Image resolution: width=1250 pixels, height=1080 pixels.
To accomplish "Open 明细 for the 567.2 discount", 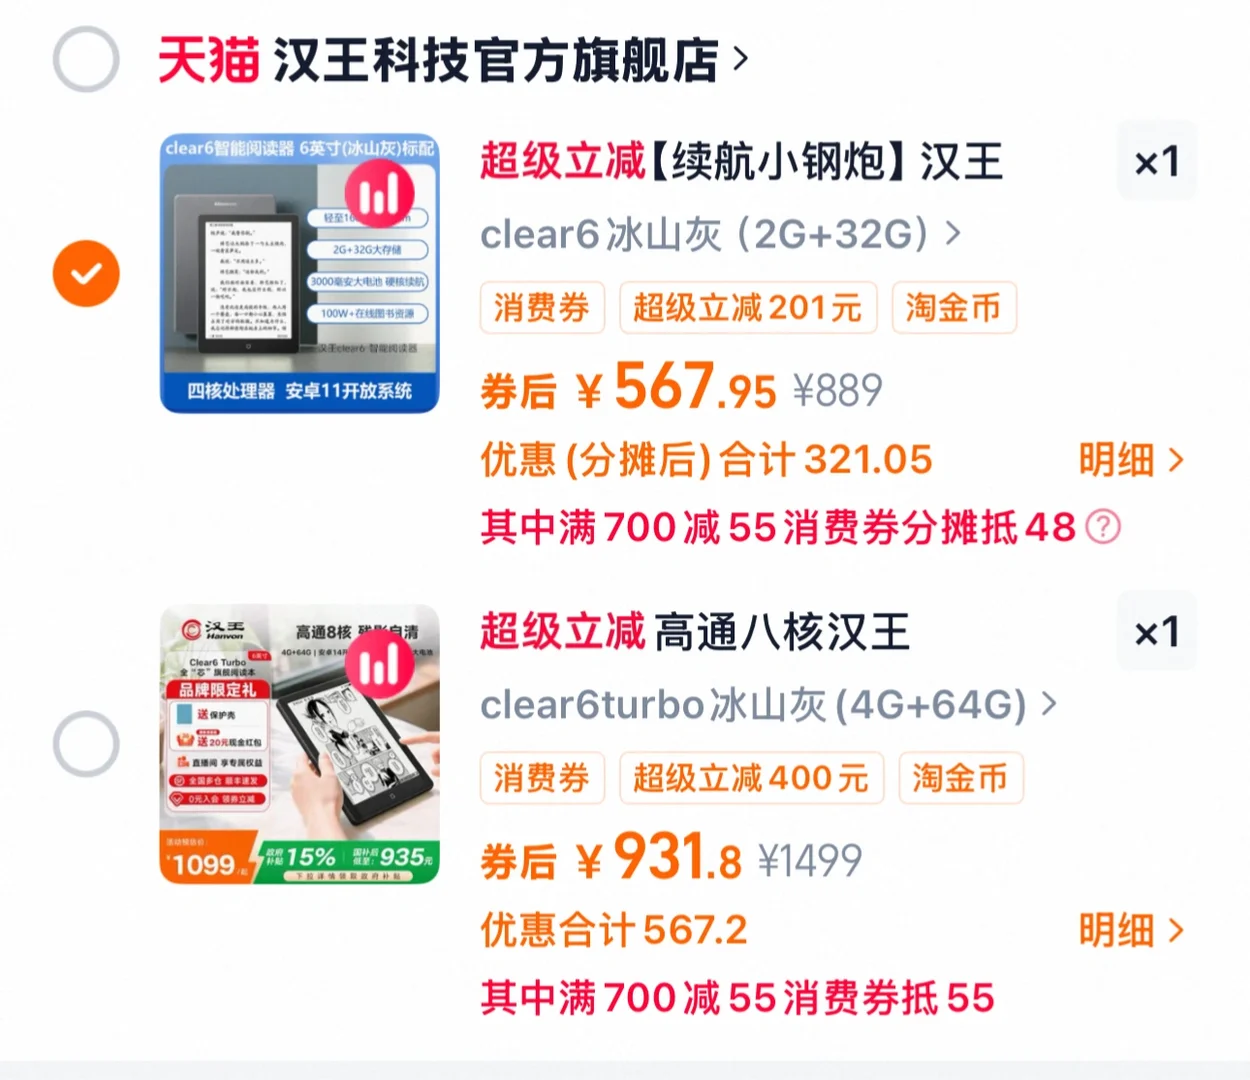I will point(1131,931).
